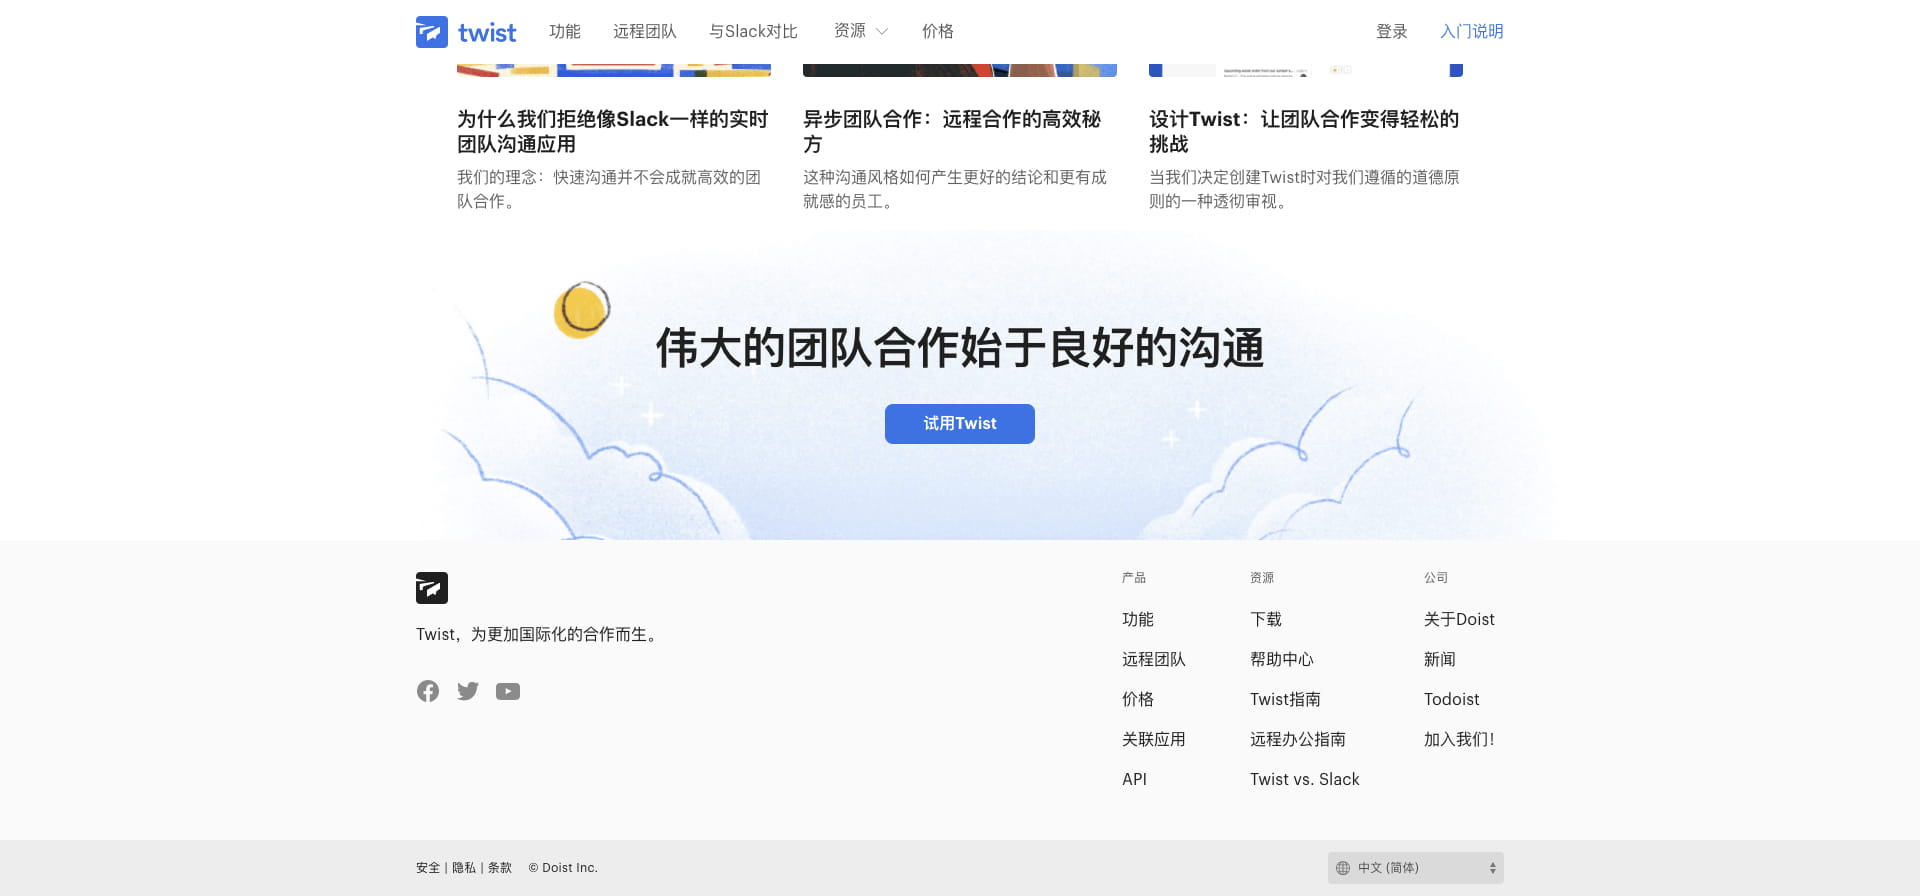Click 条款 in the bottom bar
The height and width of the screenshot is (896, 1920).
click(500, 868)
